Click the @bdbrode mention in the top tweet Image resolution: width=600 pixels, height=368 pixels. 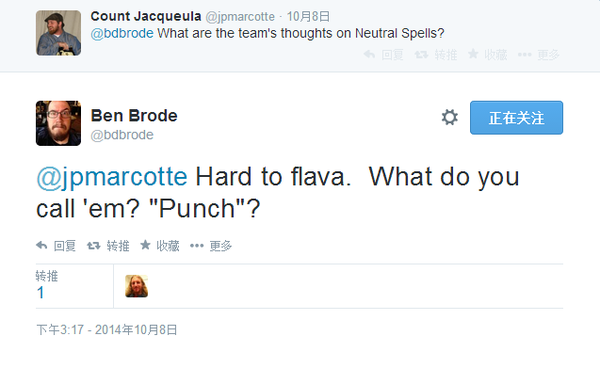pyautogui.click(x=122, y=33)
